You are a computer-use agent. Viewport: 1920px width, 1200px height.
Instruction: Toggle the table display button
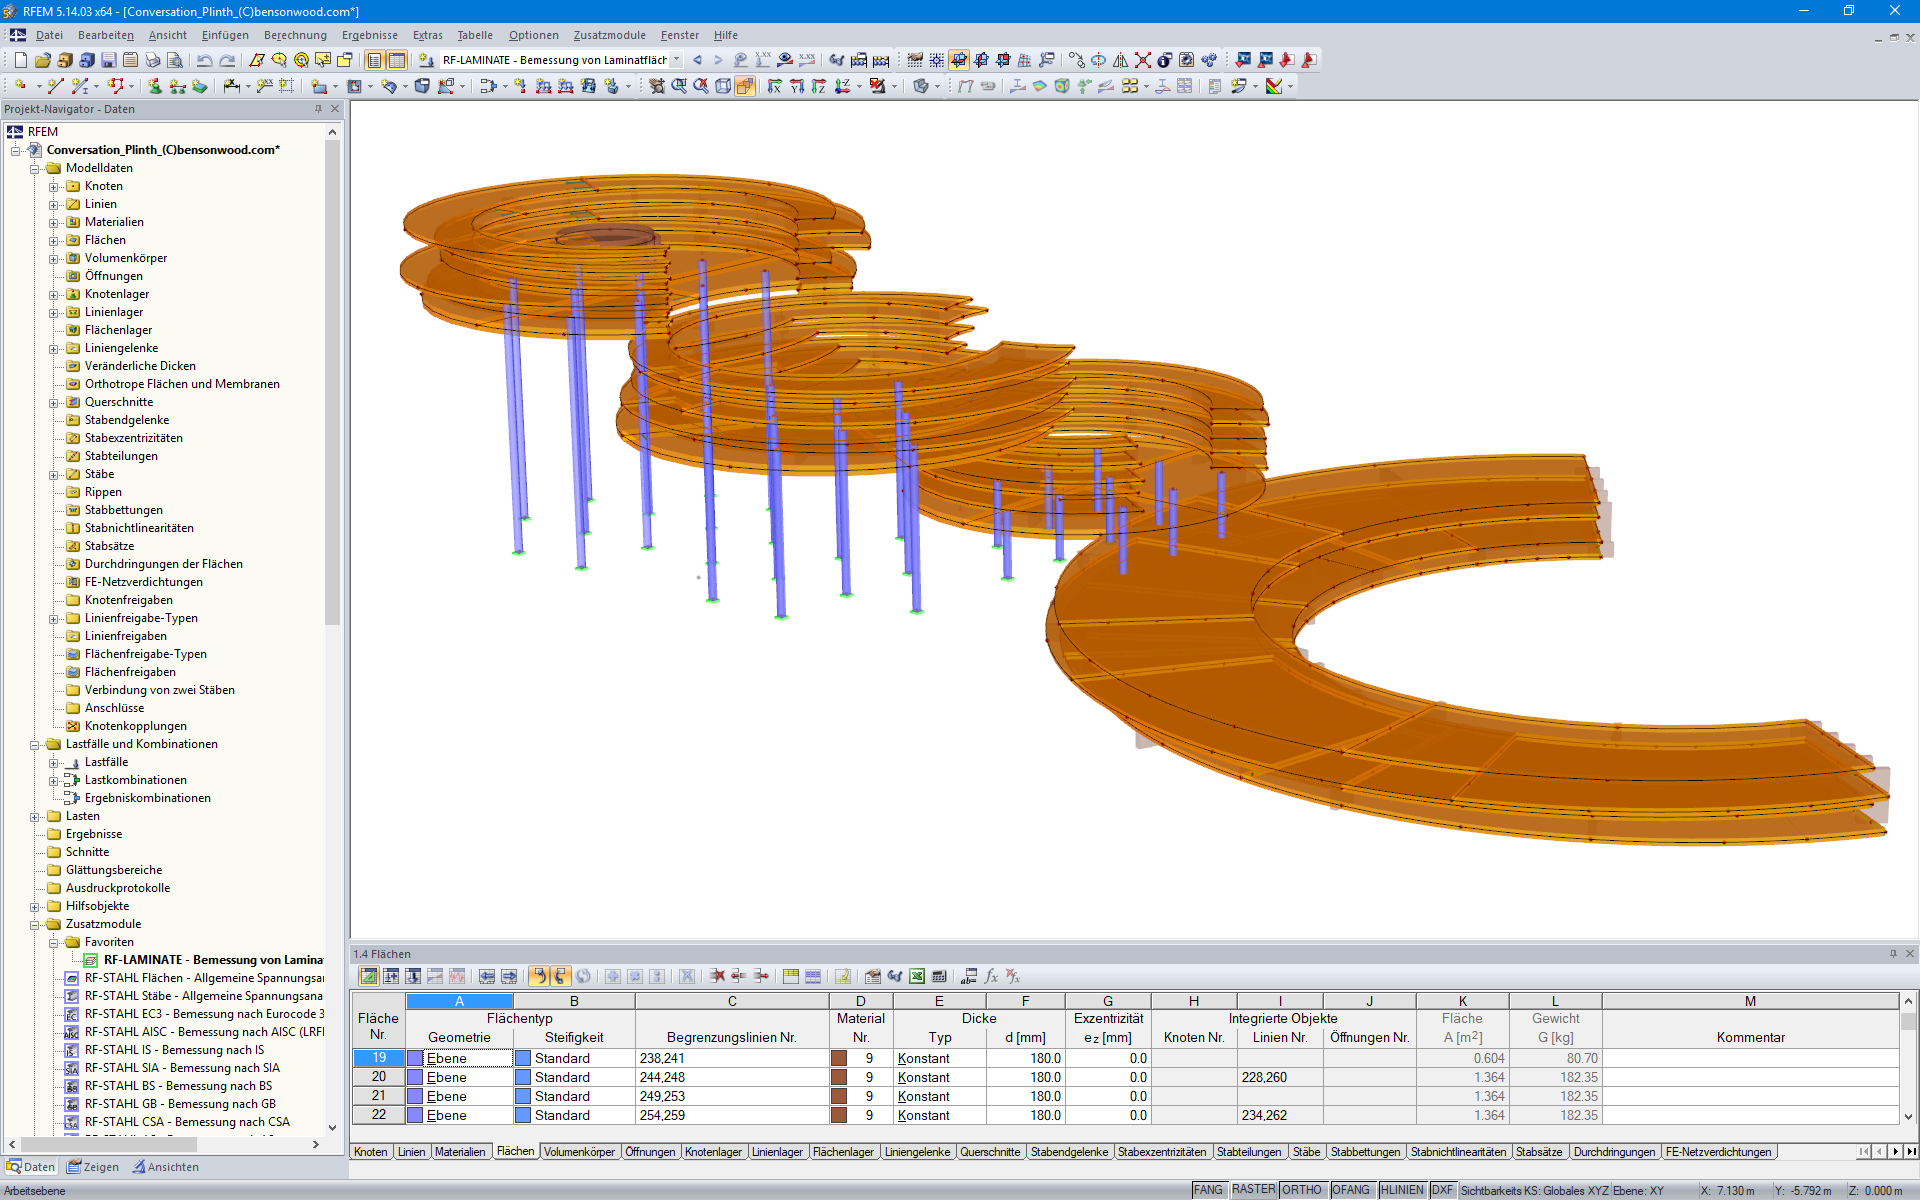[x=397, y=60]
